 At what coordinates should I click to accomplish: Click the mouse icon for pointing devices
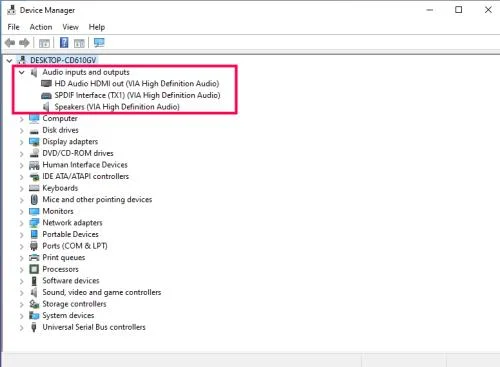[x=34, y=200]
